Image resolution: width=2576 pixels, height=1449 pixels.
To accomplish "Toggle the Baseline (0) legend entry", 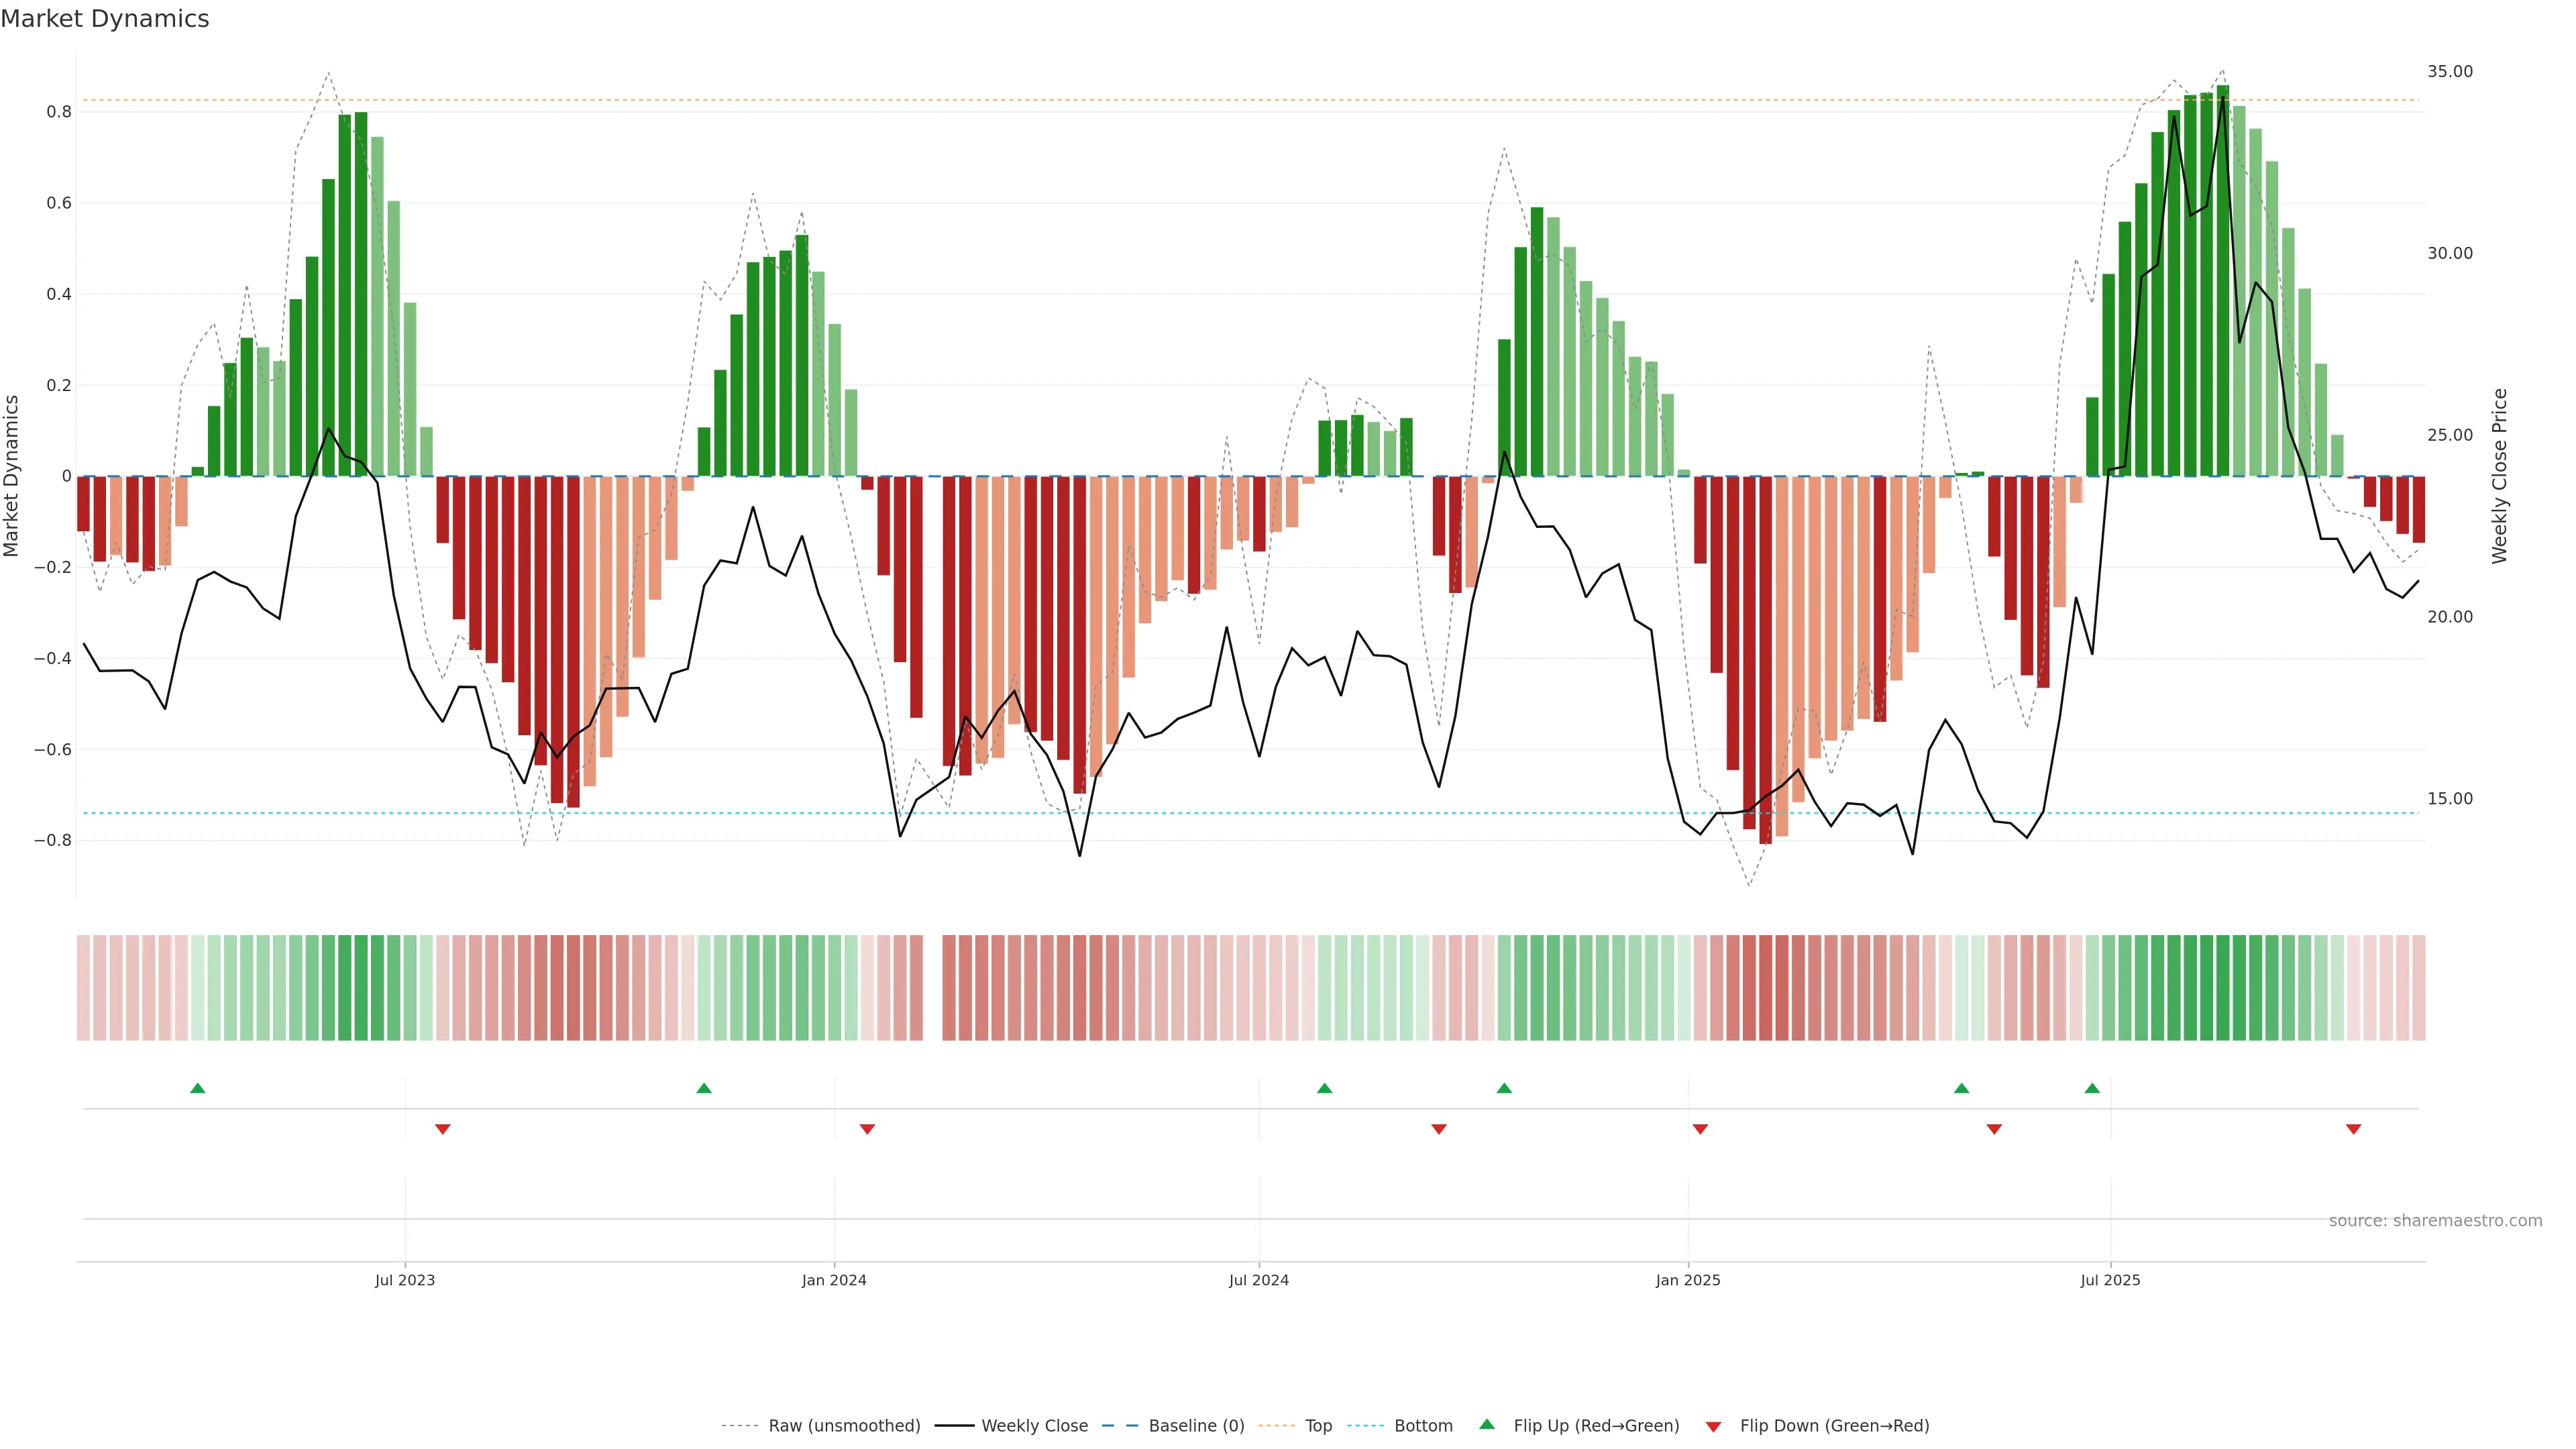I will point(1196,1426).
